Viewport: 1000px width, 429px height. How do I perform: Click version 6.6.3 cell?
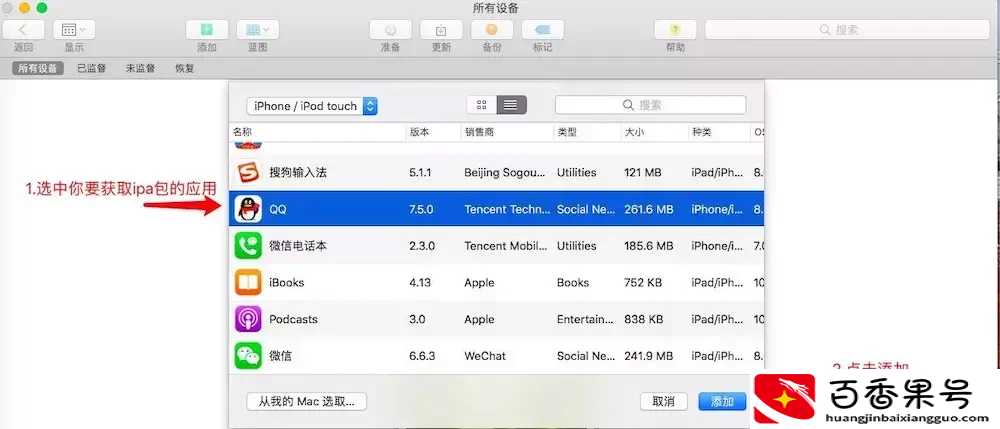tap(422, 356)
